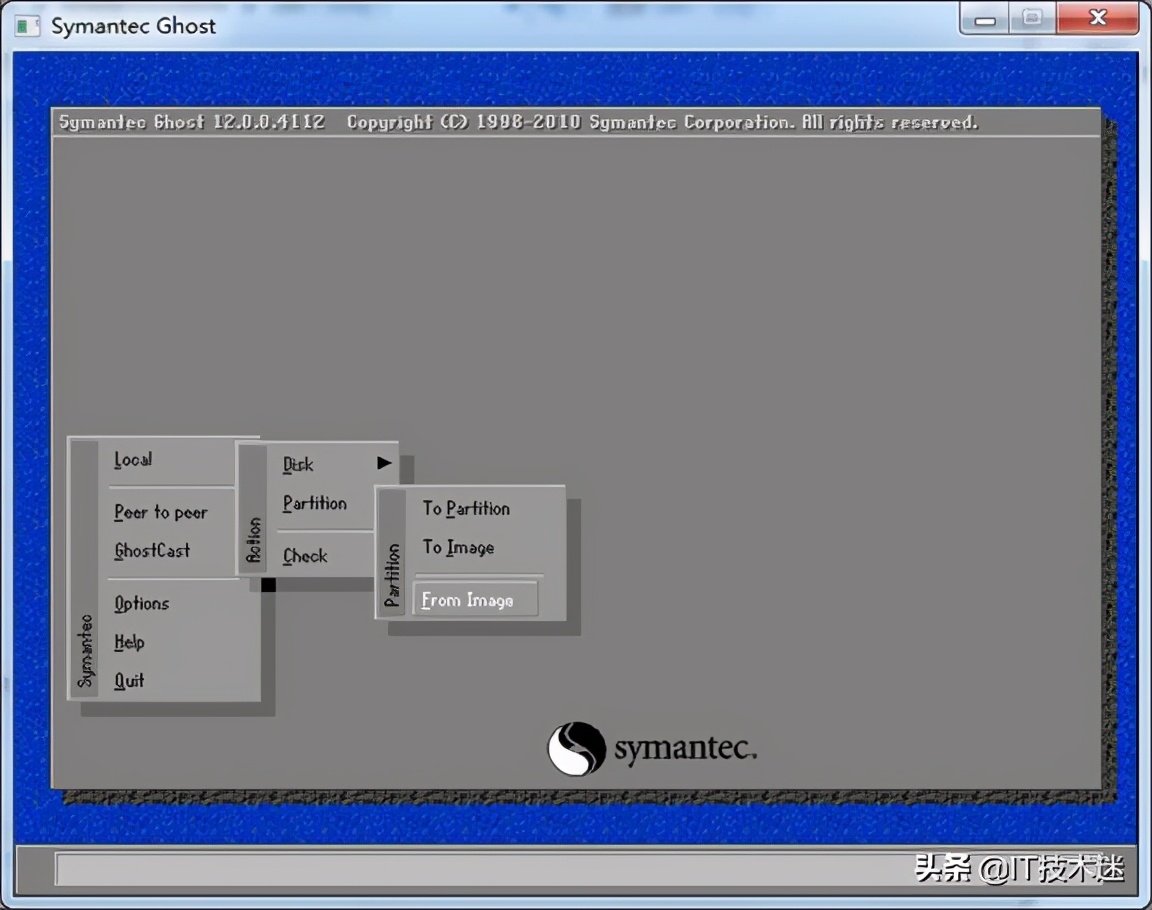Close the Symantec Ghost window
This screenshot has width=1152, height=910.
pos(1098,18)
